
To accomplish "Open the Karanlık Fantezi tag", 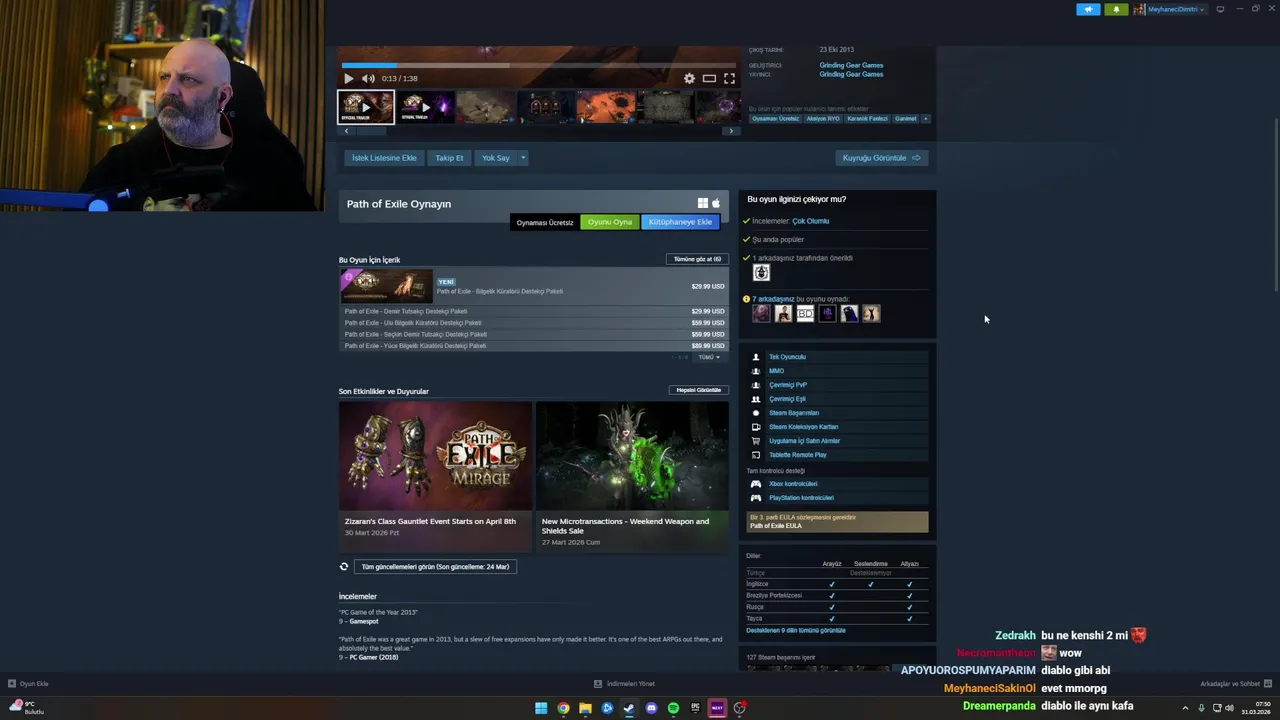I will point(867,118).
